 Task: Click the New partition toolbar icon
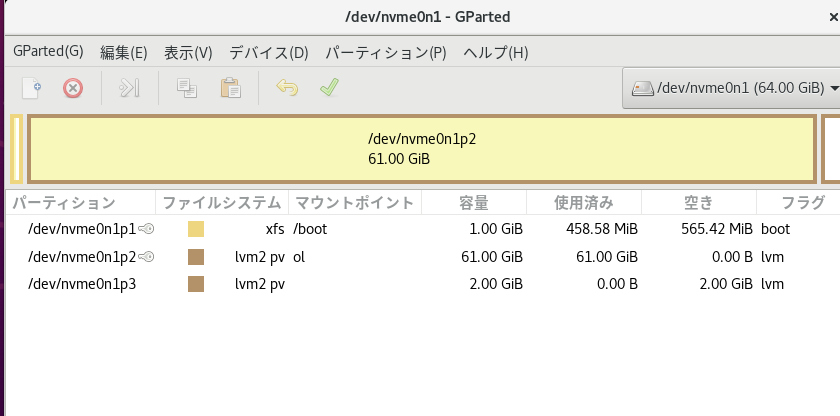32,88
